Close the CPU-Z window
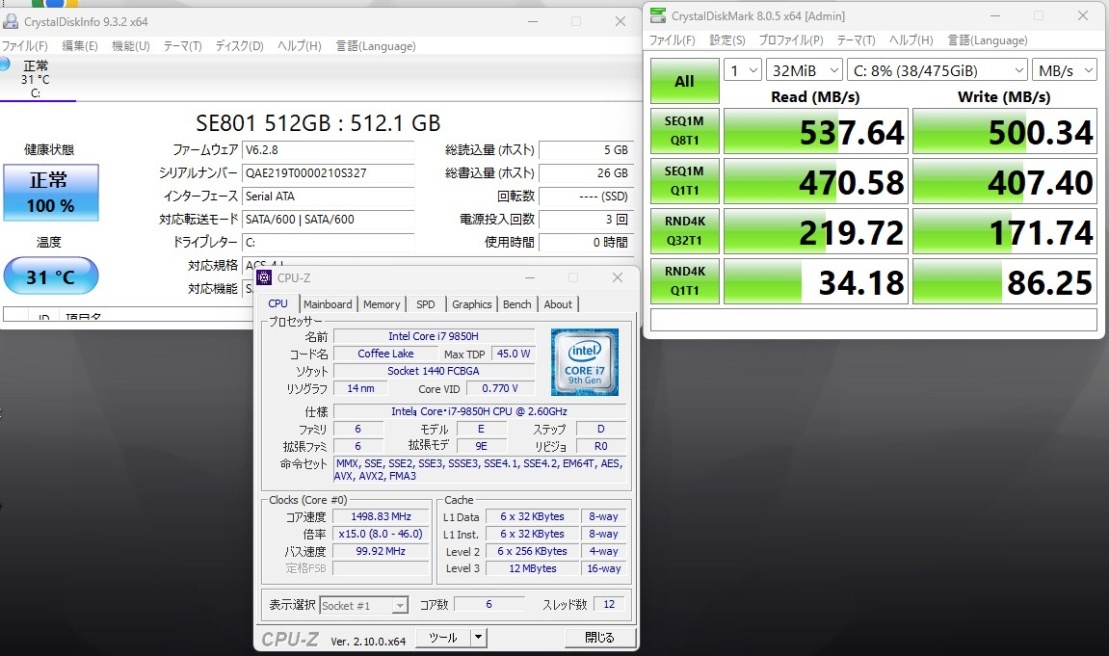1109x656 pixels. [617, 278]
